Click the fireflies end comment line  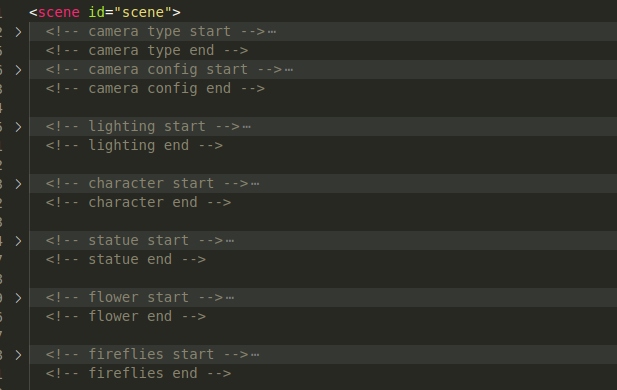[x=139, y=373]
